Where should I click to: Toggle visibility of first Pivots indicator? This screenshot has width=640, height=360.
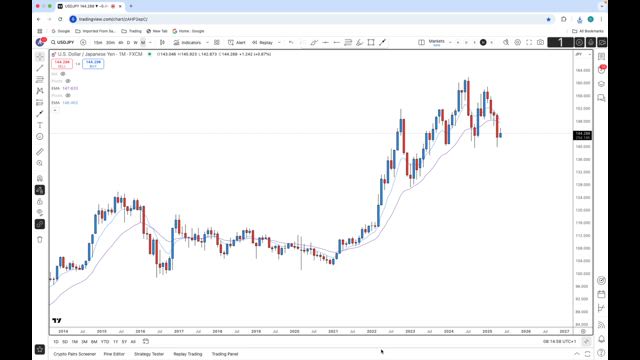point(68,81)
